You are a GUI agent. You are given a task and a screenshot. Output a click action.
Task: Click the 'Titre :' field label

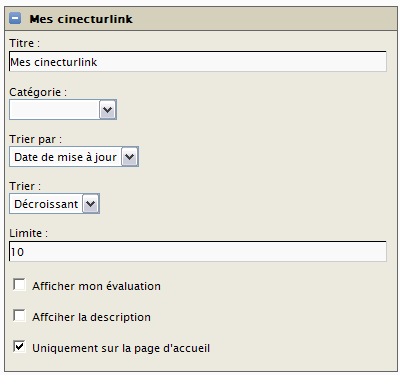click(24, 43)
